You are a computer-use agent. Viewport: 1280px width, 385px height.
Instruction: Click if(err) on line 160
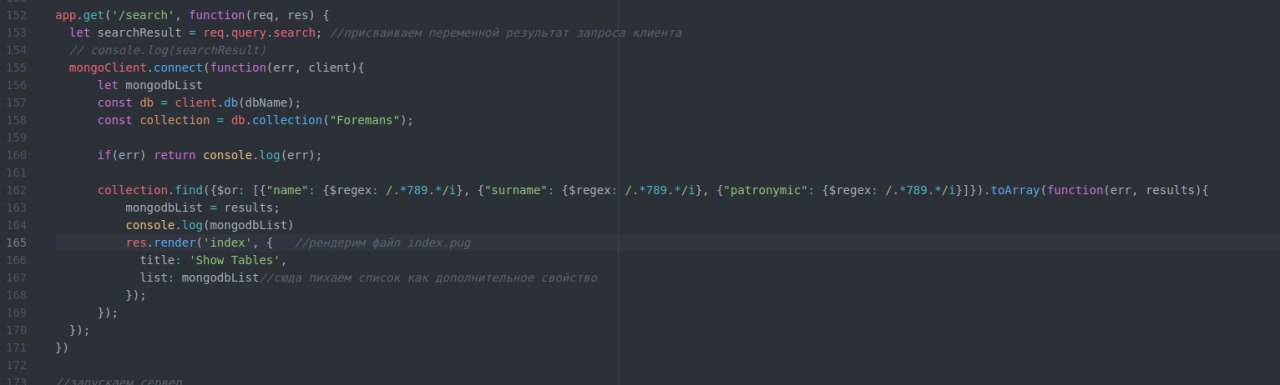pyautogui.click(x=122, y=155)
